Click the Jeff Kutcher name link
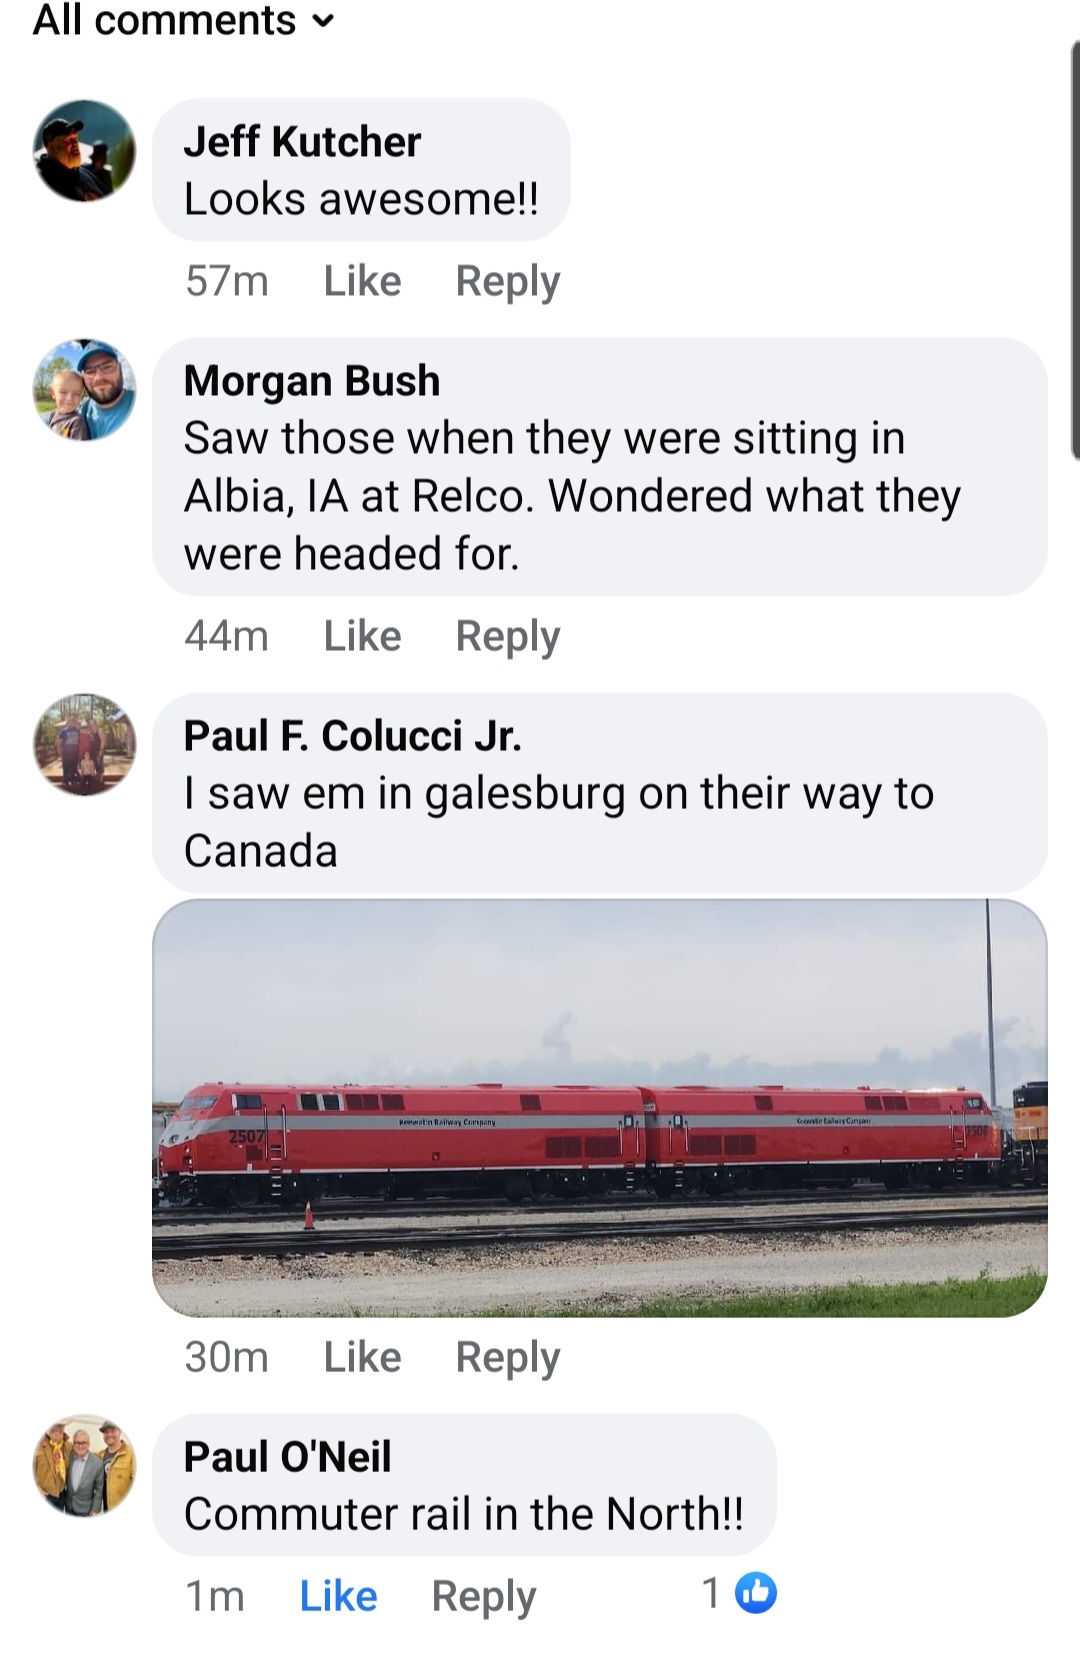 (302, 142)
